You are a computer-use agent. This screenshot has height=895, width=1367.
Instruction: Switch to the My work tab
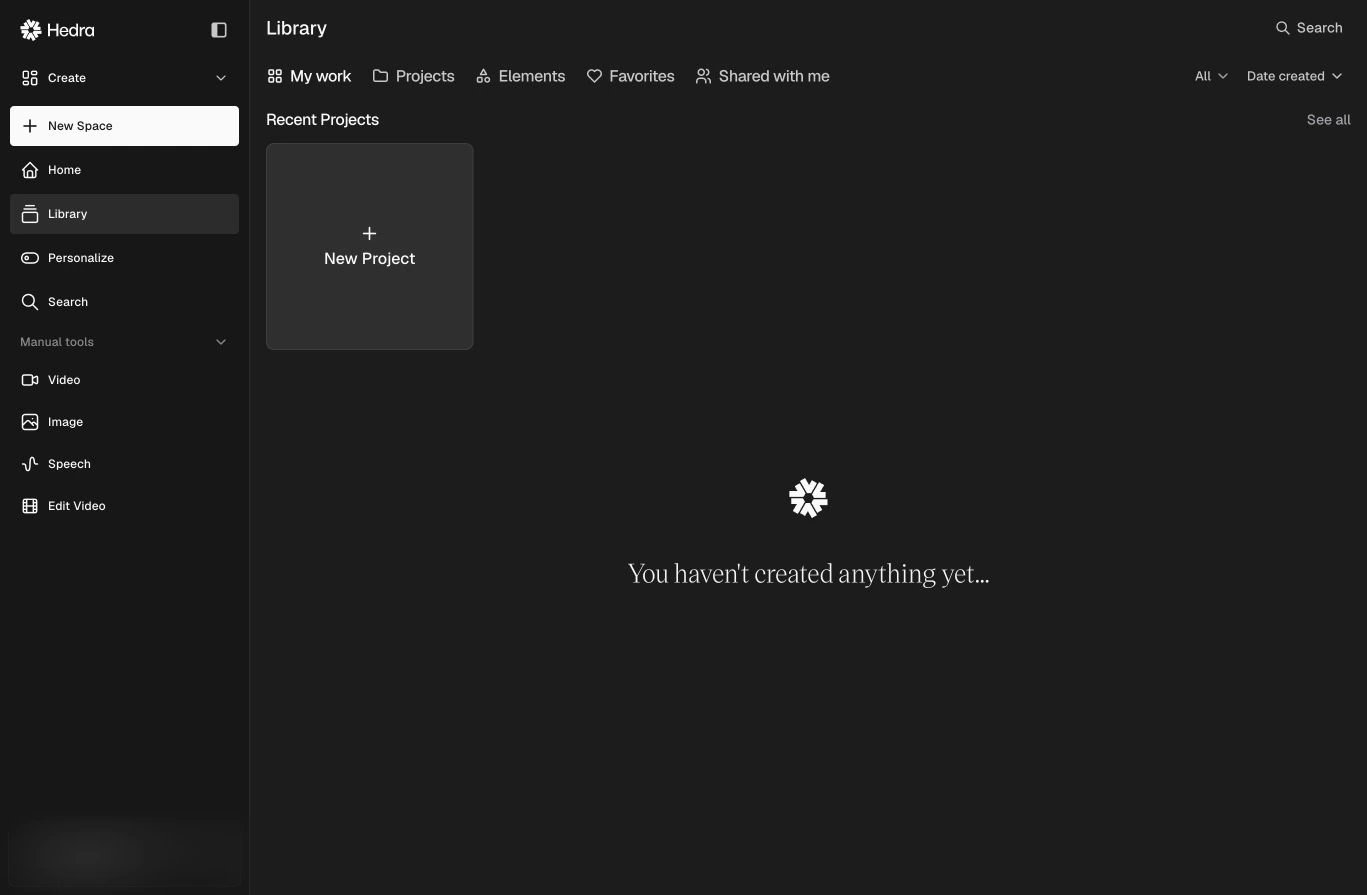point(309,76)
